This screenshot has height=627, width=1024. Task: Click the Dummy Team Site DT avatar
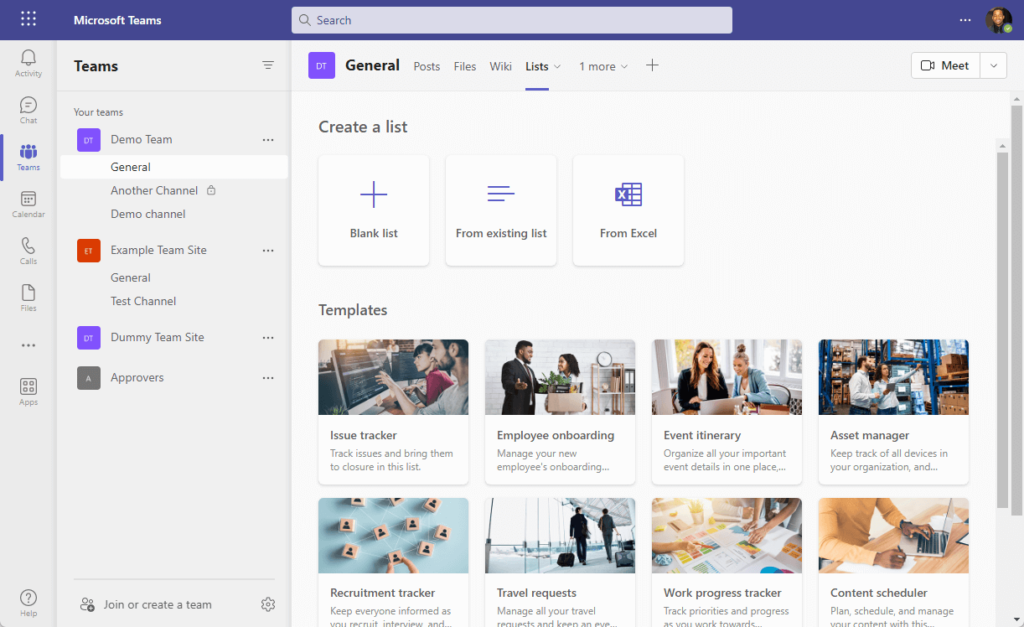pos(89,338)
